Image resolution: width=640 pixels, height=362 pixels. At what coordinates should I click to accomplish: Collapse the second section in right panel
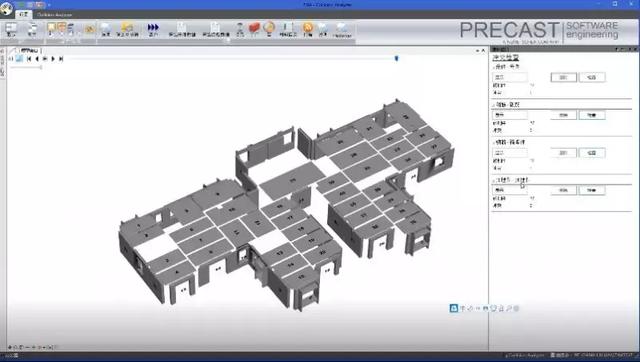coord(494,105)
